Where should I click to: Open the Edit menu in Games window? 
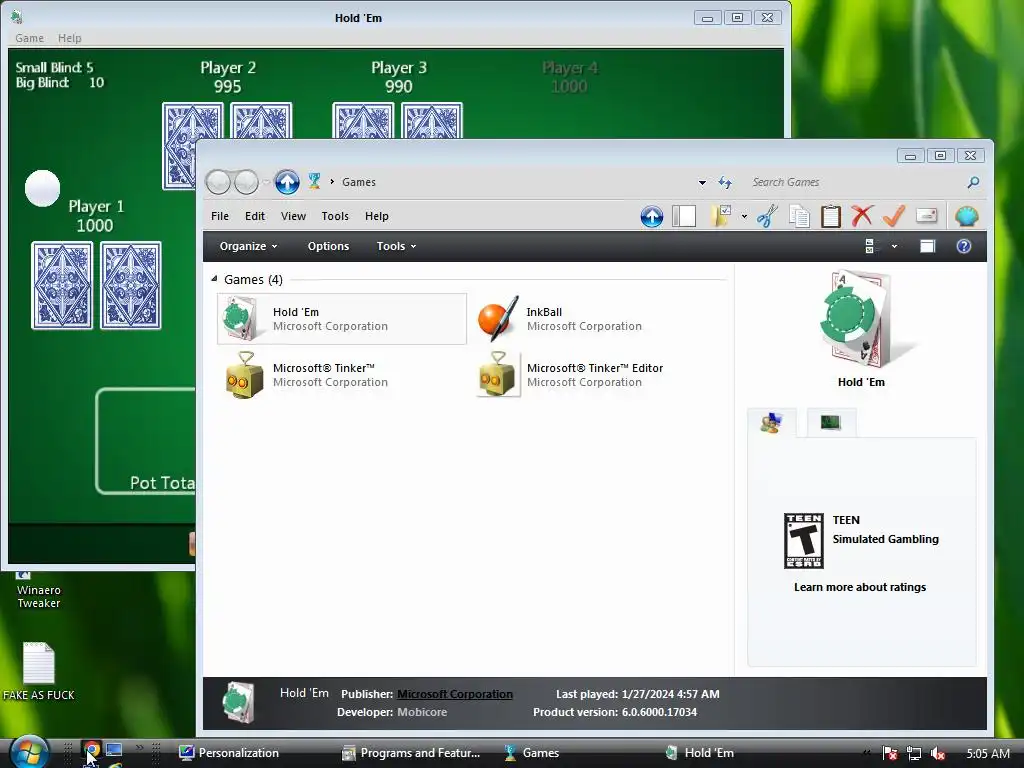(255, 216)
